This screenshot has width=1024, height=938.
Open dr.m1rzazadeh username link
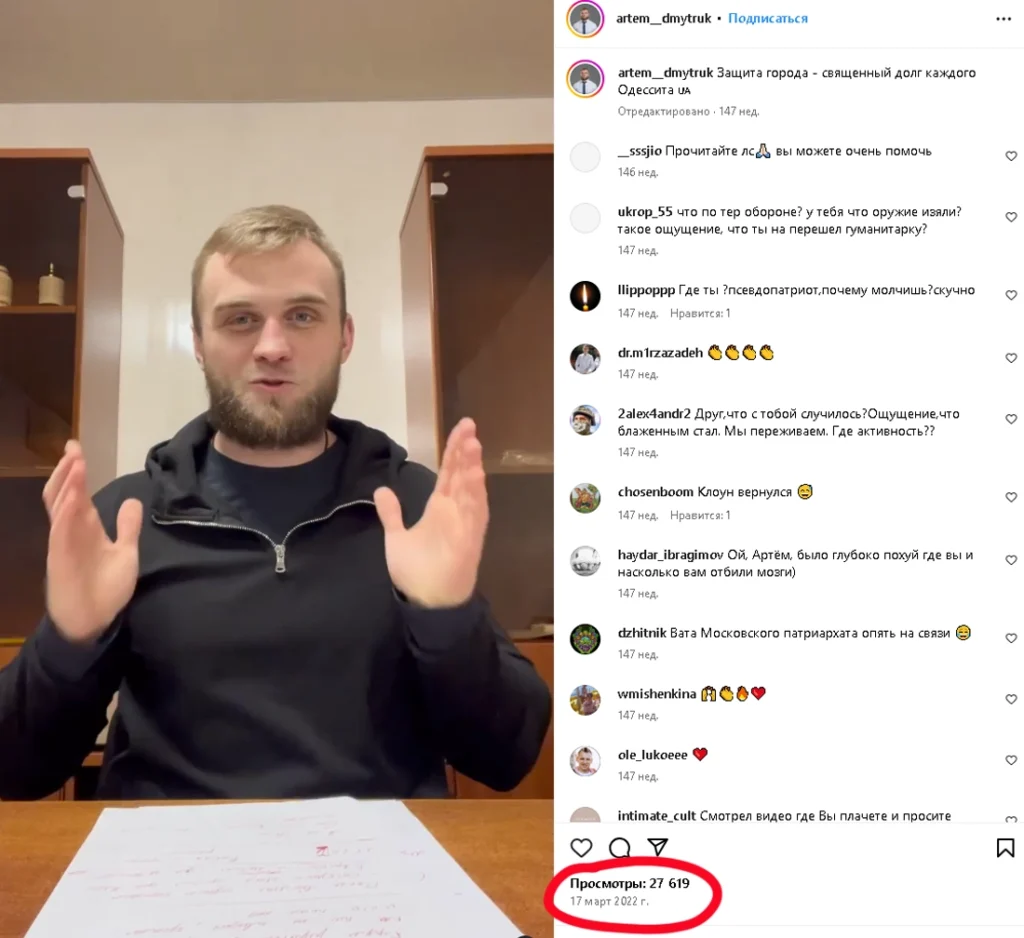(x=660, y=353)
